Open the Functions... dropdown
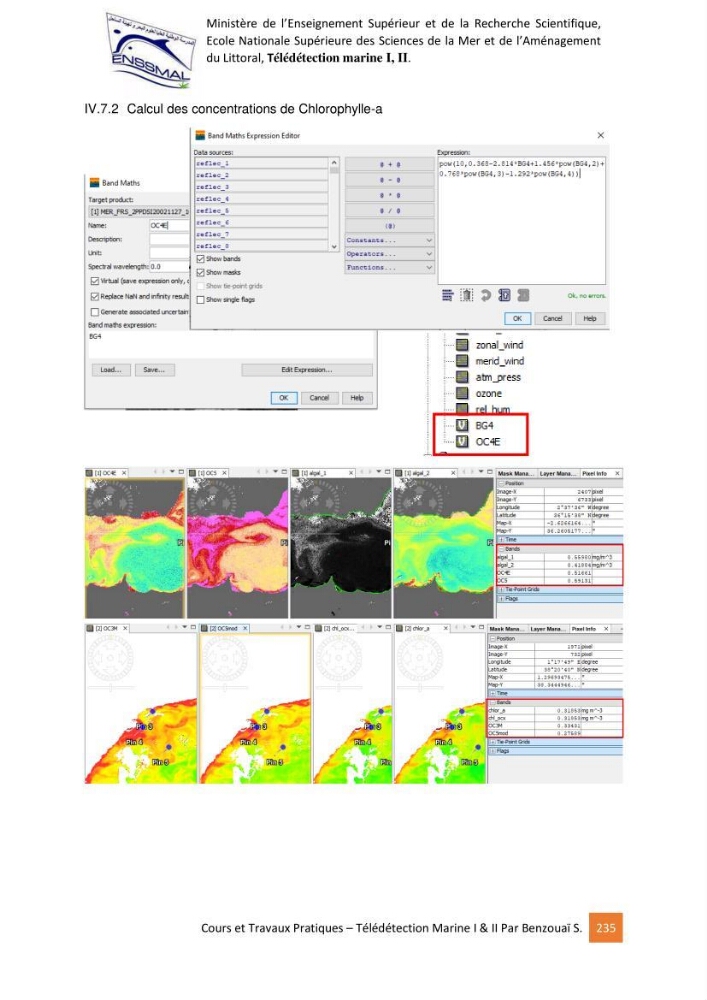 [390, 268]
